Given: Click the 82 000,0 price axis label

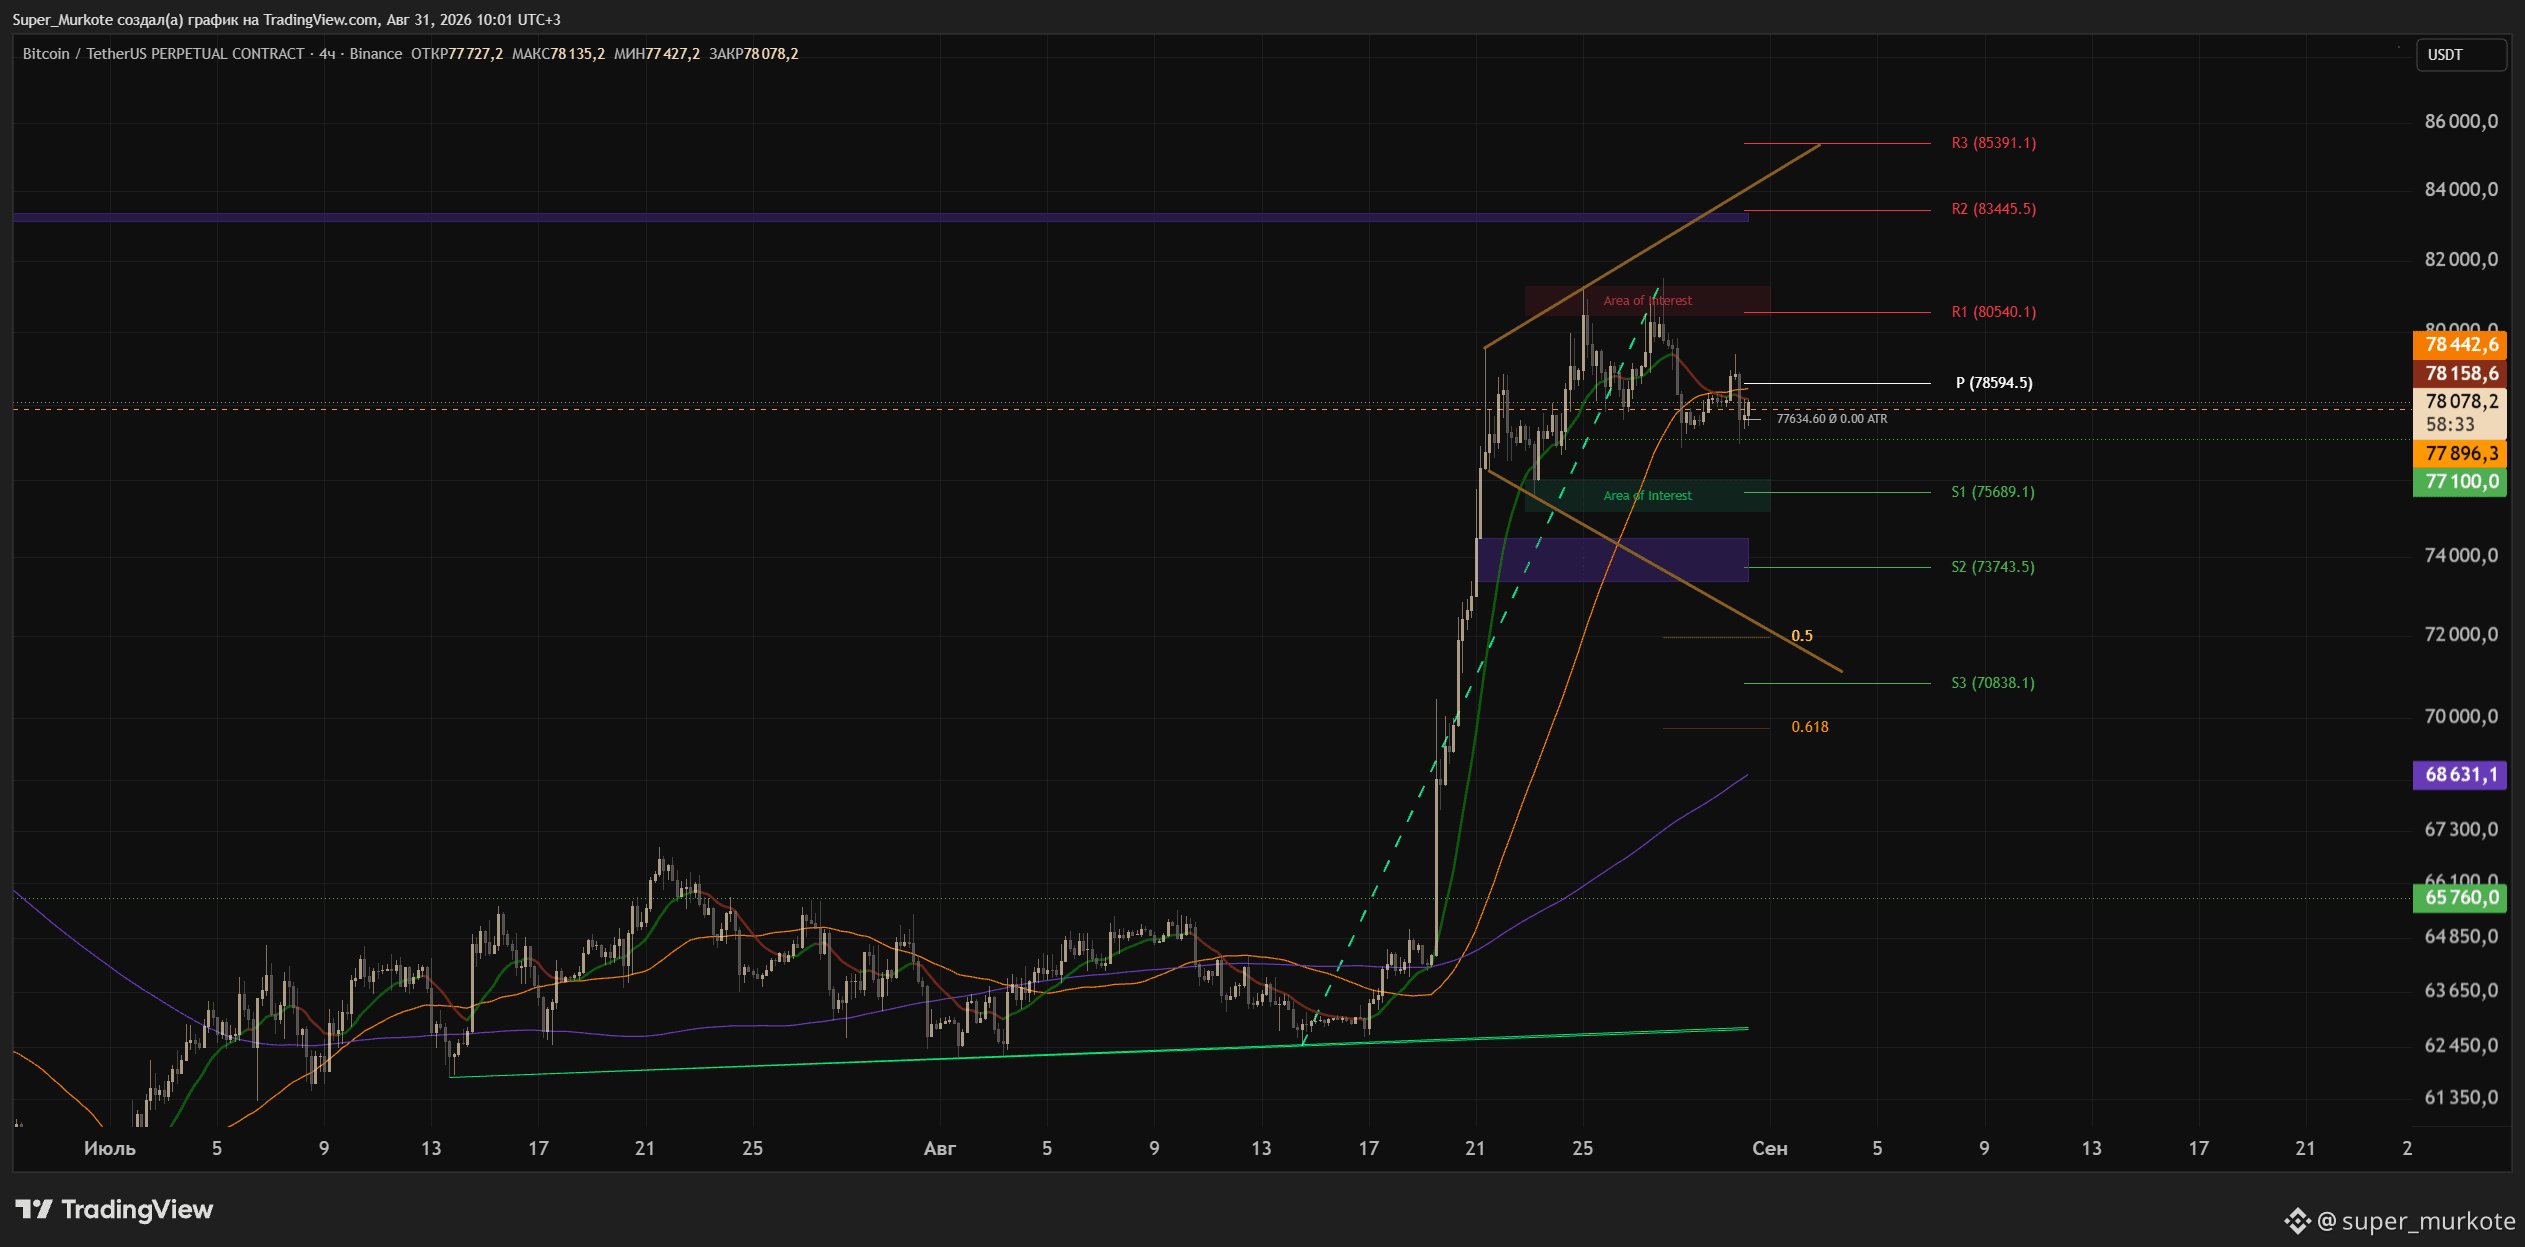Looking at the screenshot, I should [x=2461, y=260].
